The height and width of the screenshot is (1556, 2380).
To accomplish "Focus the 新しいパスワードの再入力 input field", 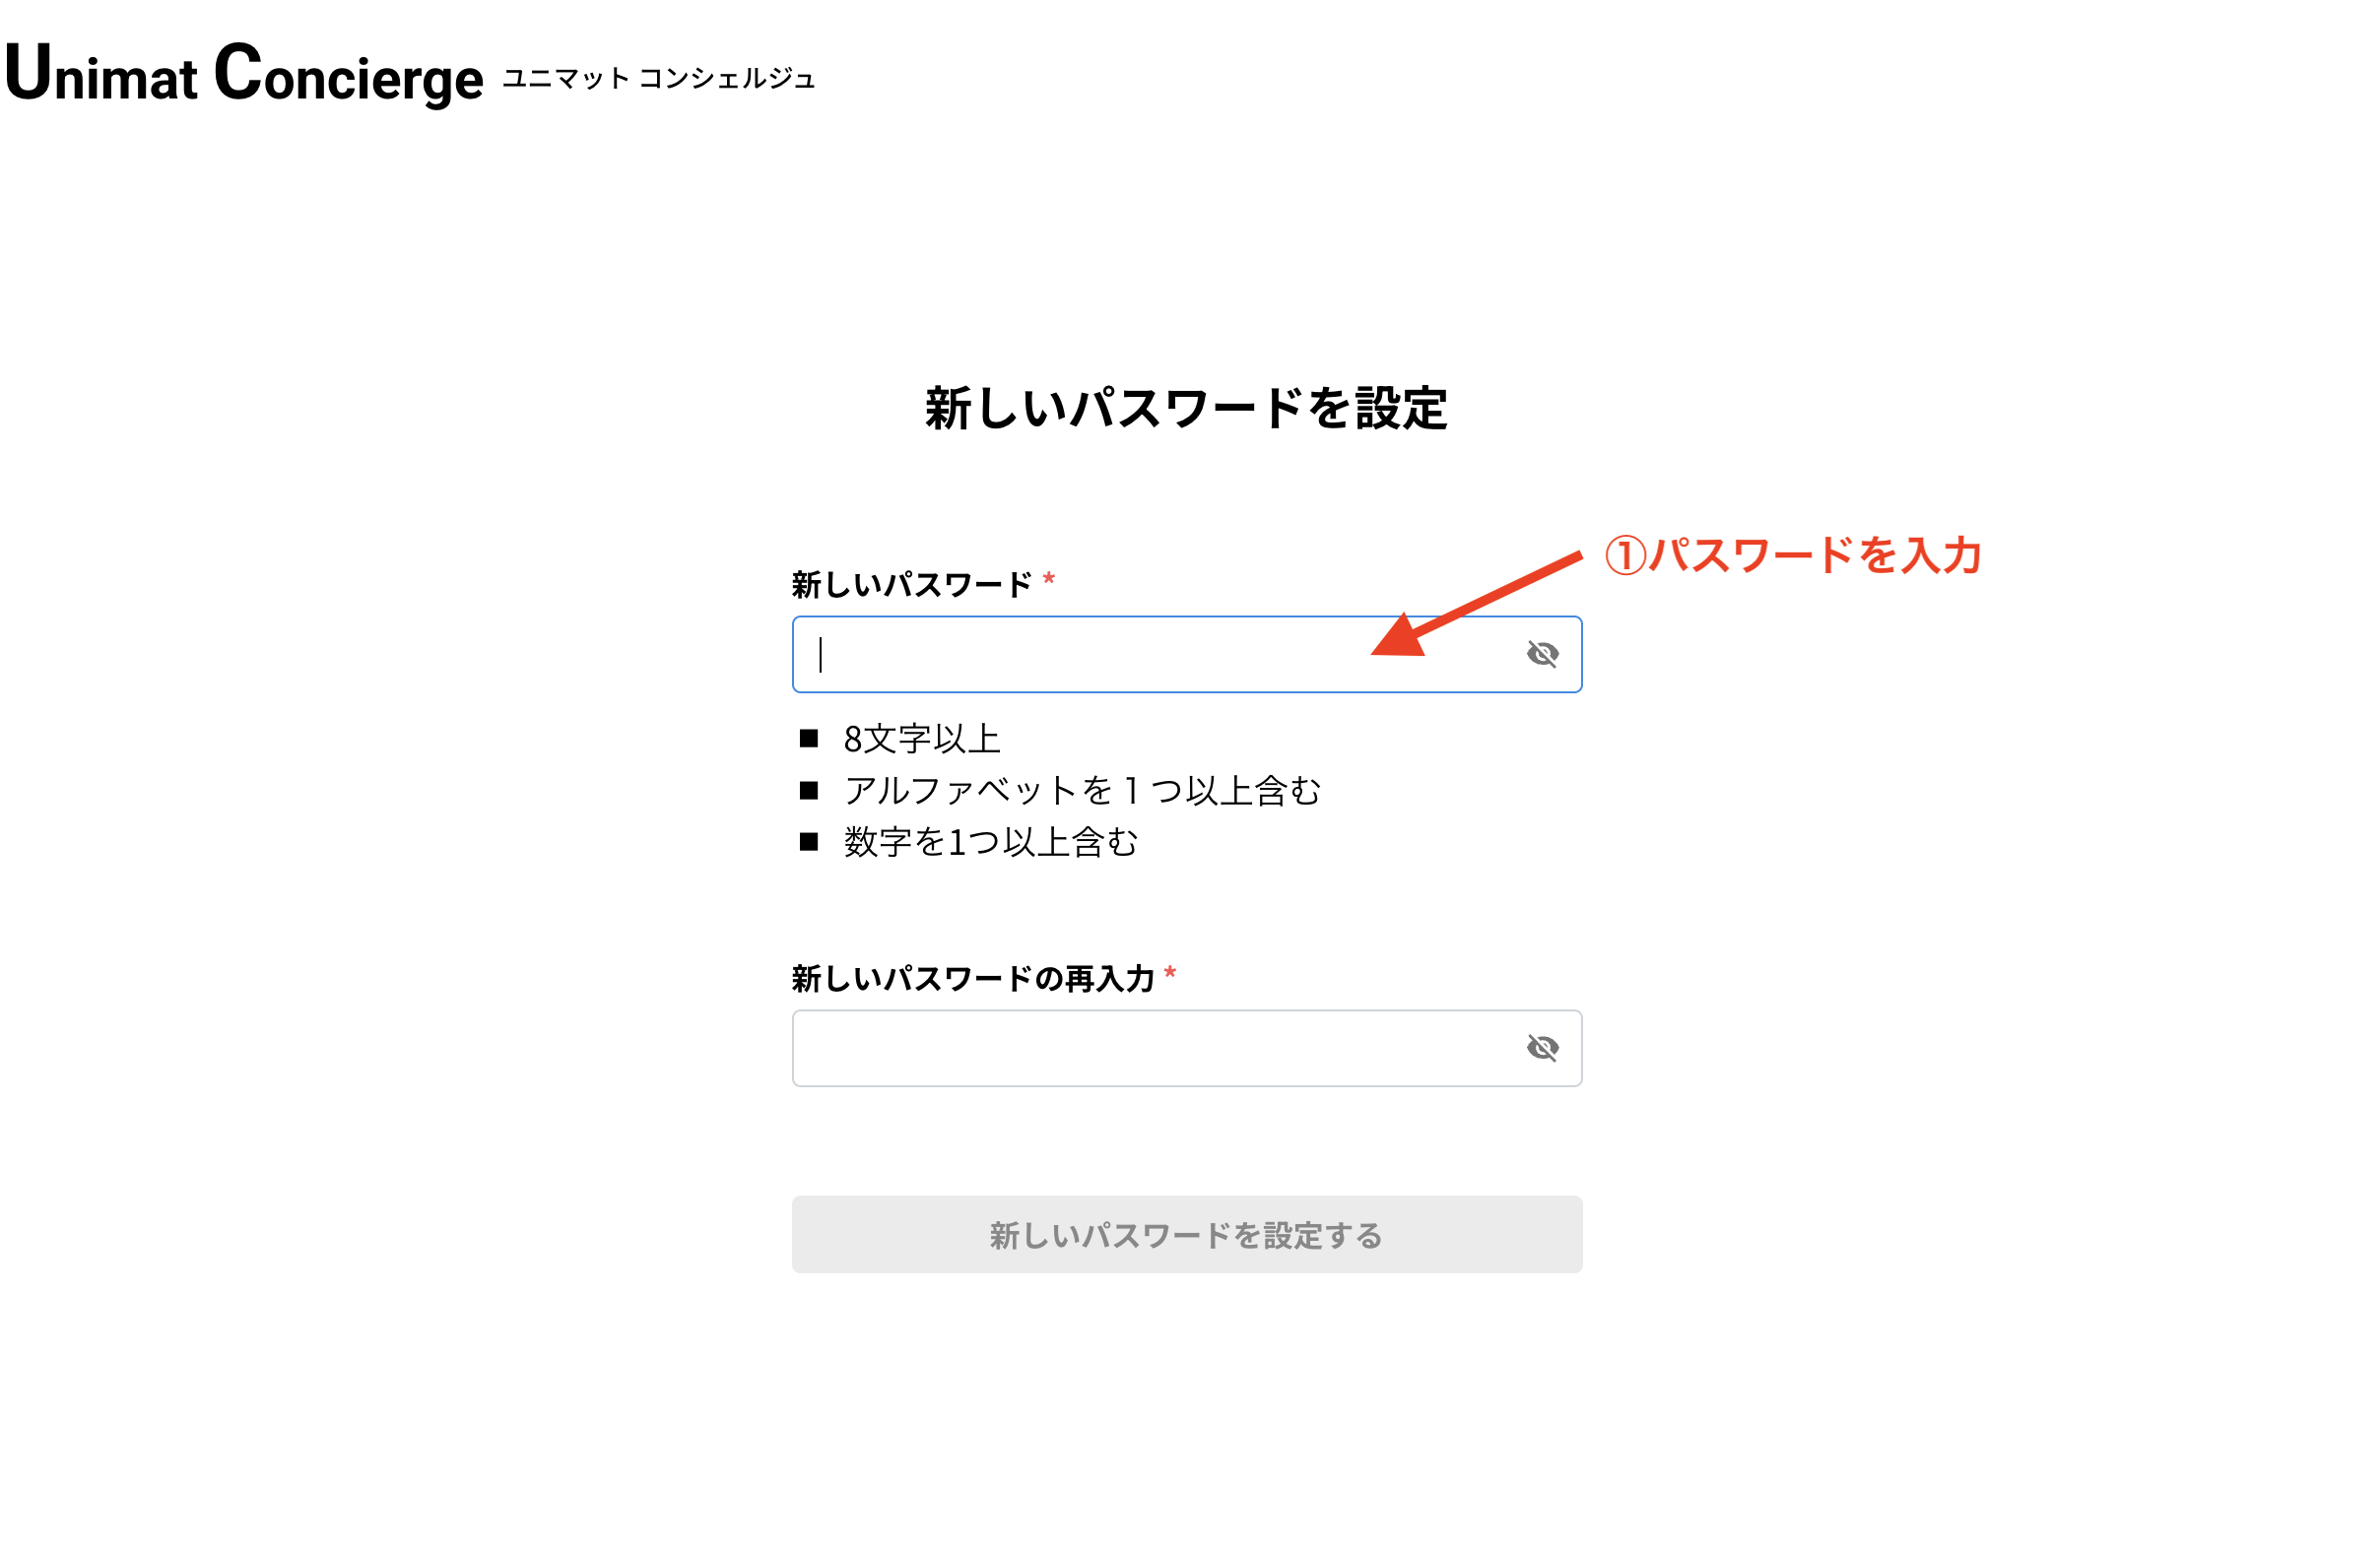I will [1100, 1047].
